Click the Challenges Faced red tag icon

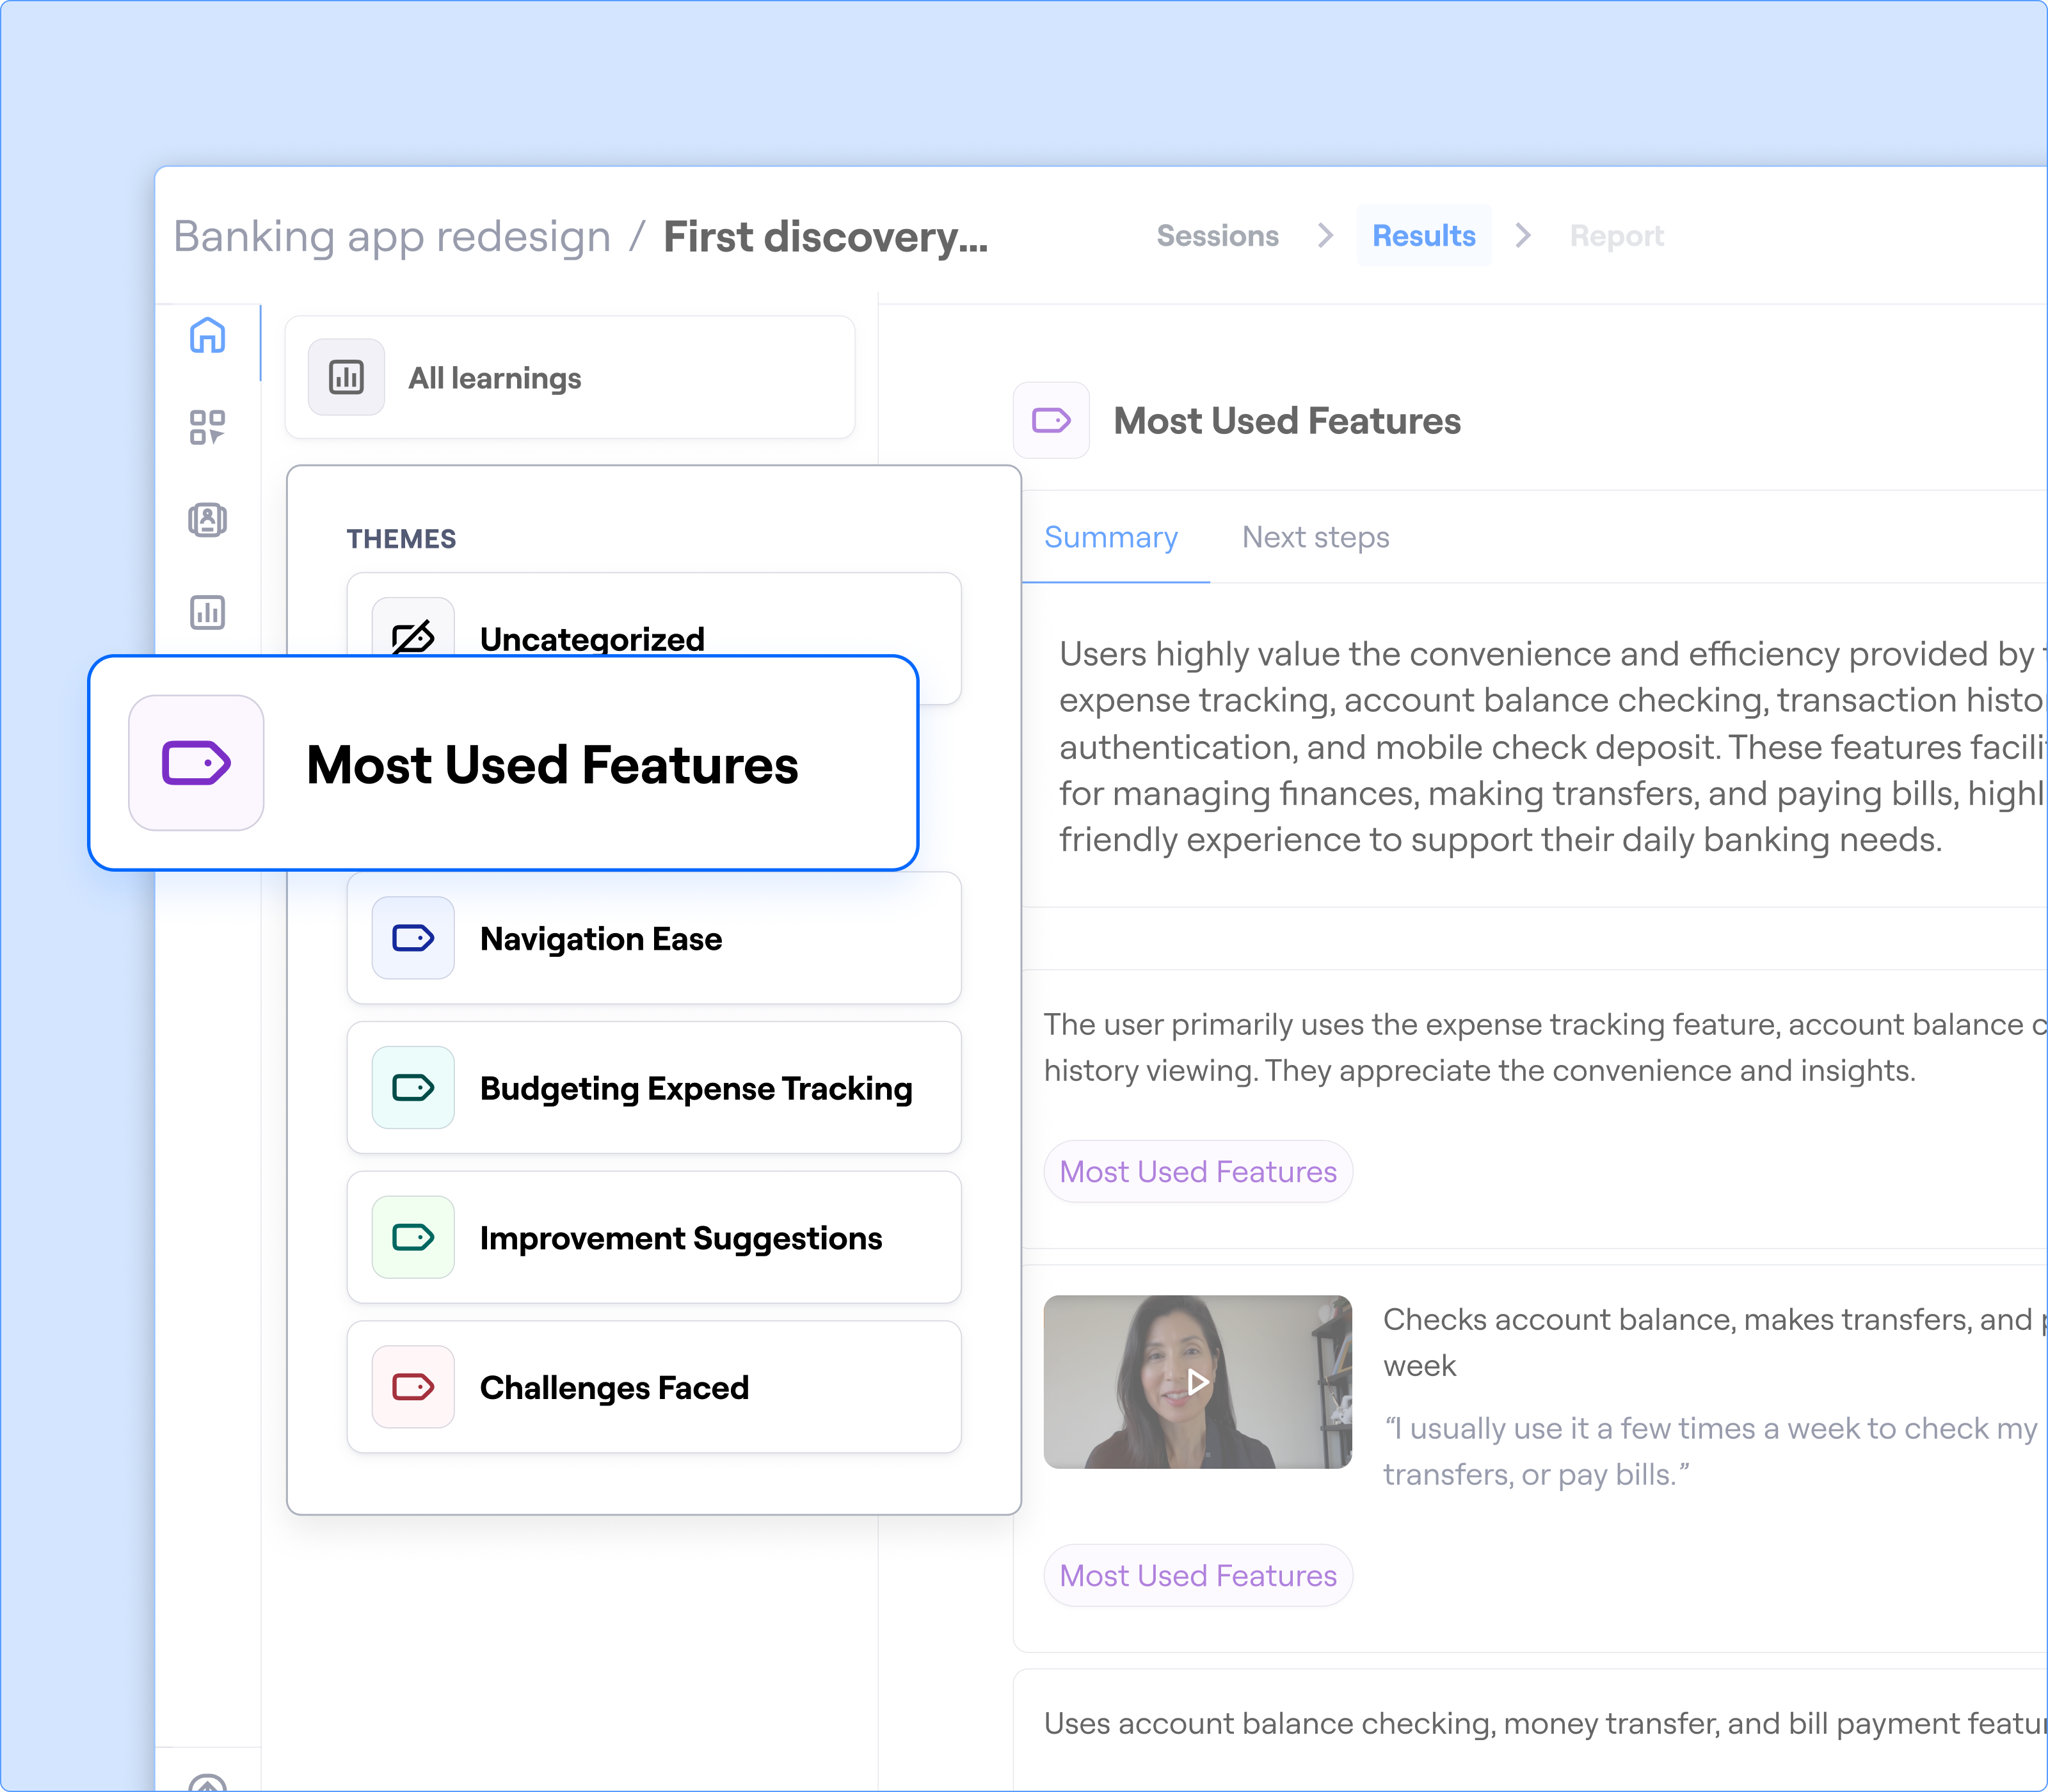(x=413, y=1387)
